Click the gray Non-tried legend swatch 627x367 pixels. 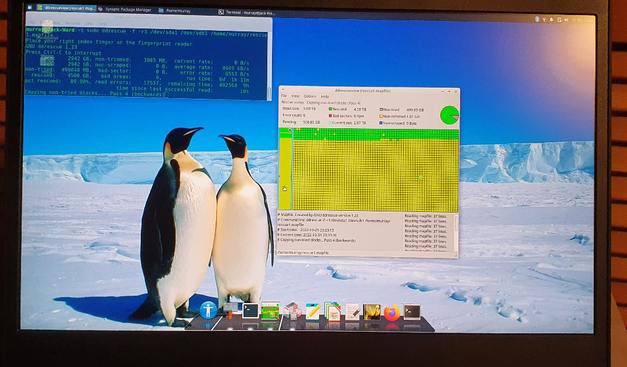coord(381,110)
